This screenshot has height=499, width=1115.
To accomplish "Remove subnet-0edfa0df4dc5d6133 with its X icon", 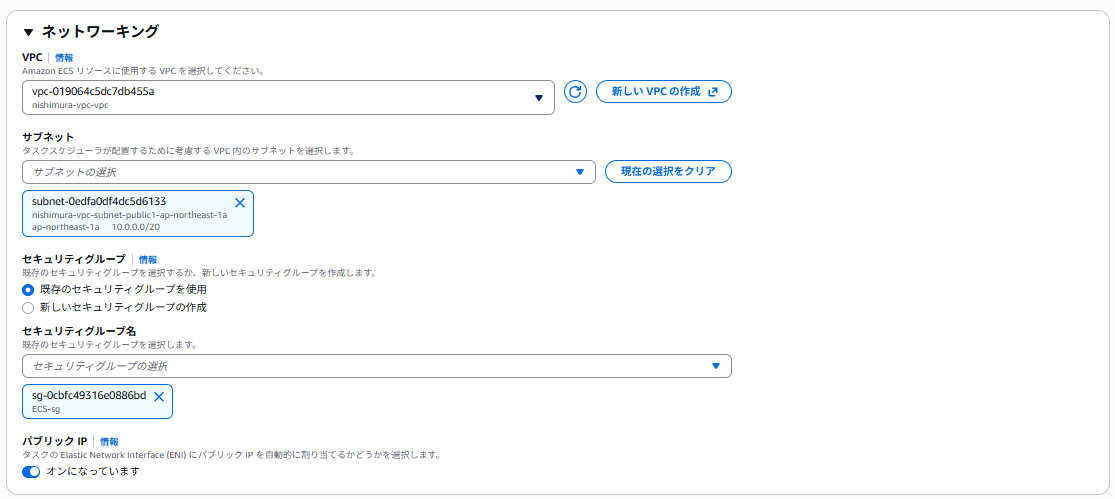I will click(240, 202).
